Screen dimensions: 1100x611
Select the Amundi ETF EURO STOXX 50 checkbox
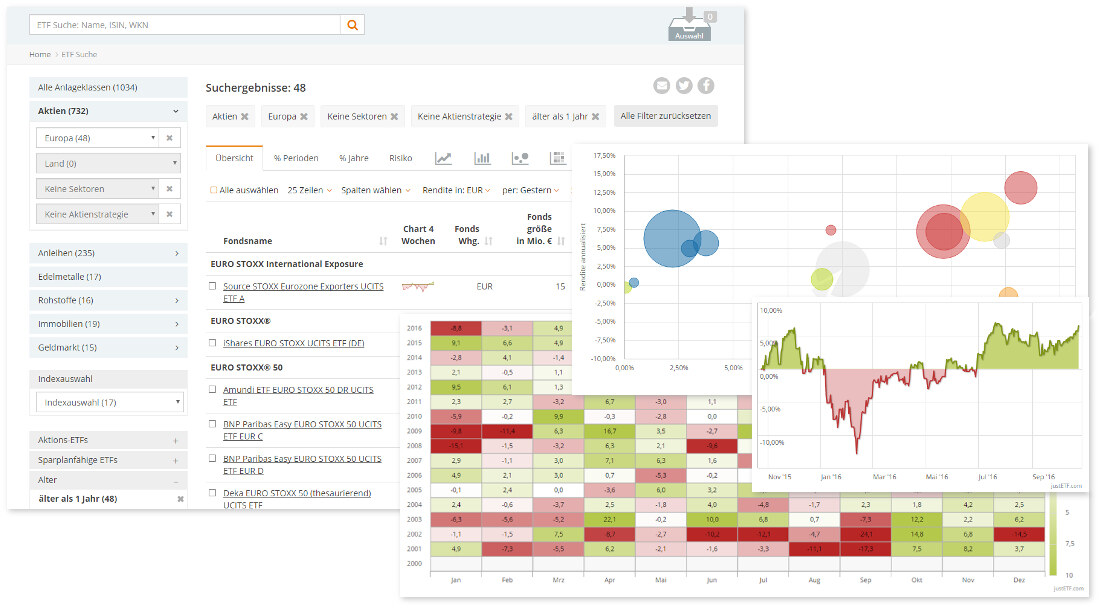click(x=213, y=389)
